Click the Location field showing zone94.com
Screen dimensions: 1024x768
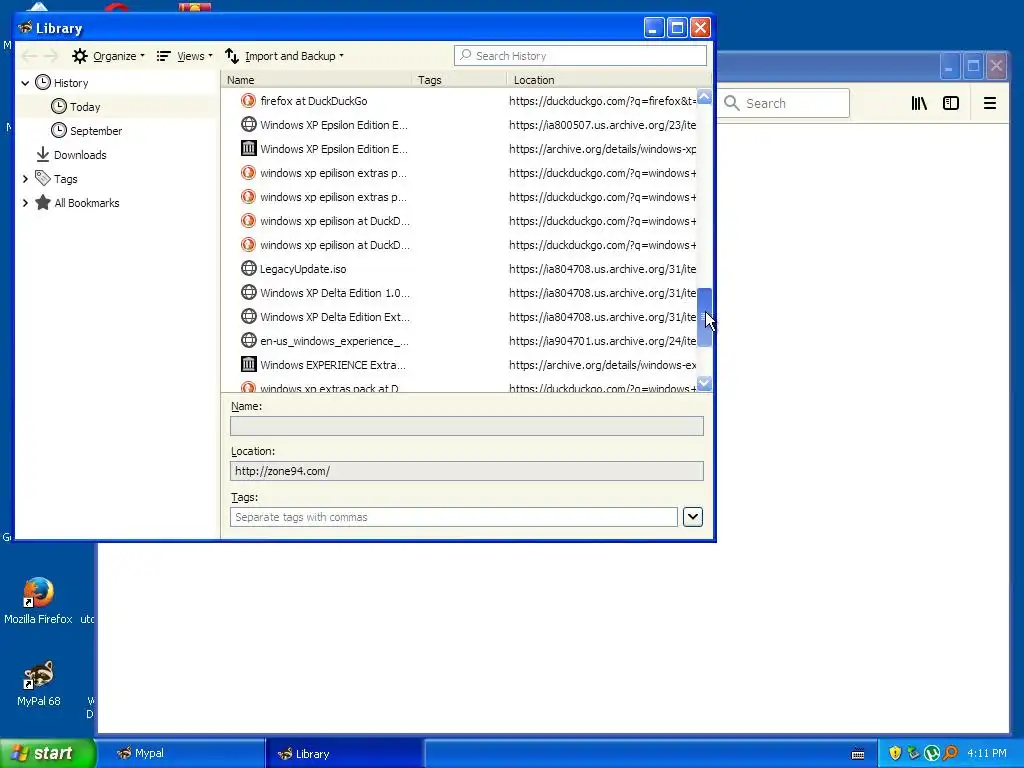(466, 471)
